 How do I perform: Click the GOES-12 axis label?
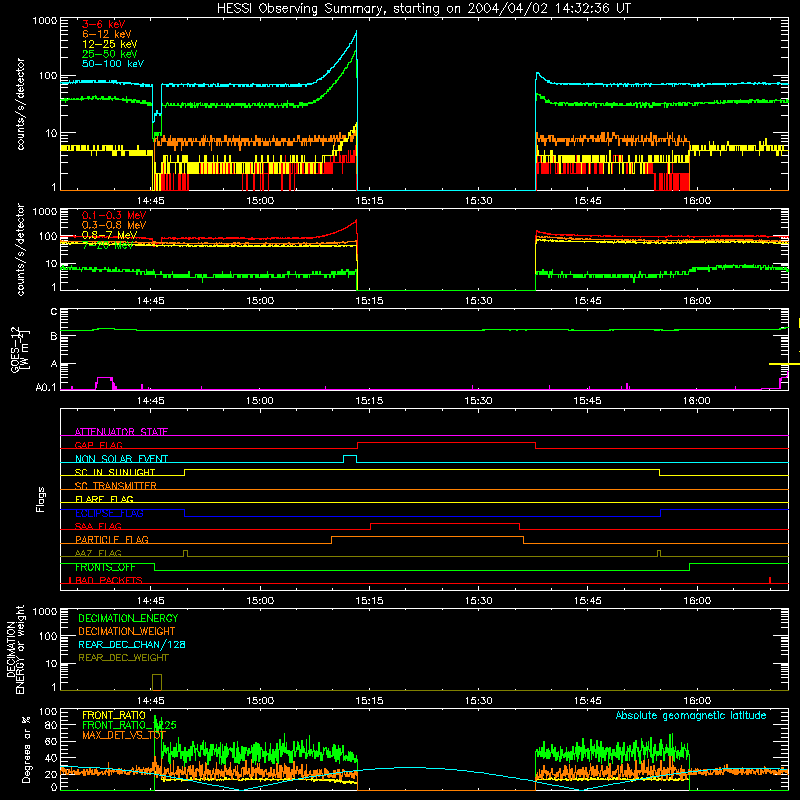click(x=19, y=350)
